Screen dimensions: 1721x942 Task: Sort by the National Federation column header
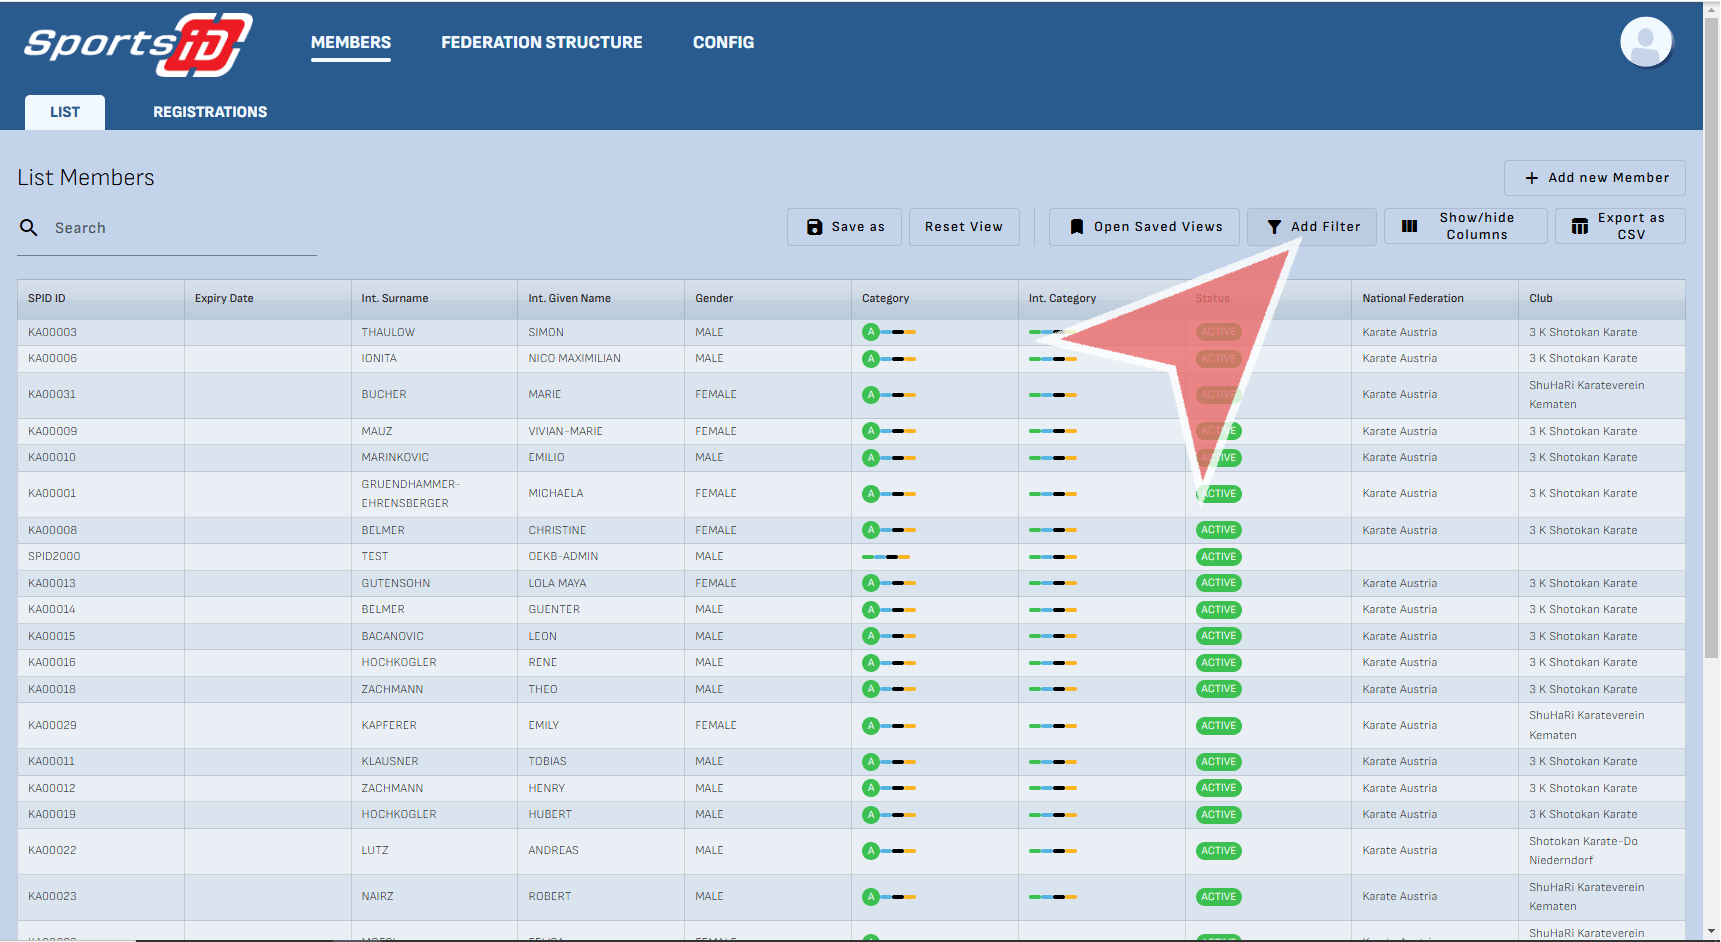1412,298
